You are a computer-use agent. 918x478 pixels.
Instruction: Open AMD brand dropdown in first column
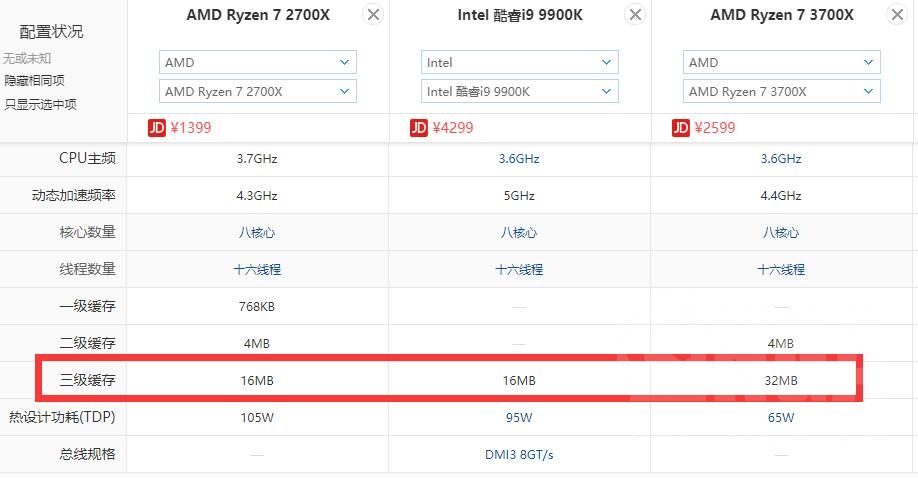[257, 62]
